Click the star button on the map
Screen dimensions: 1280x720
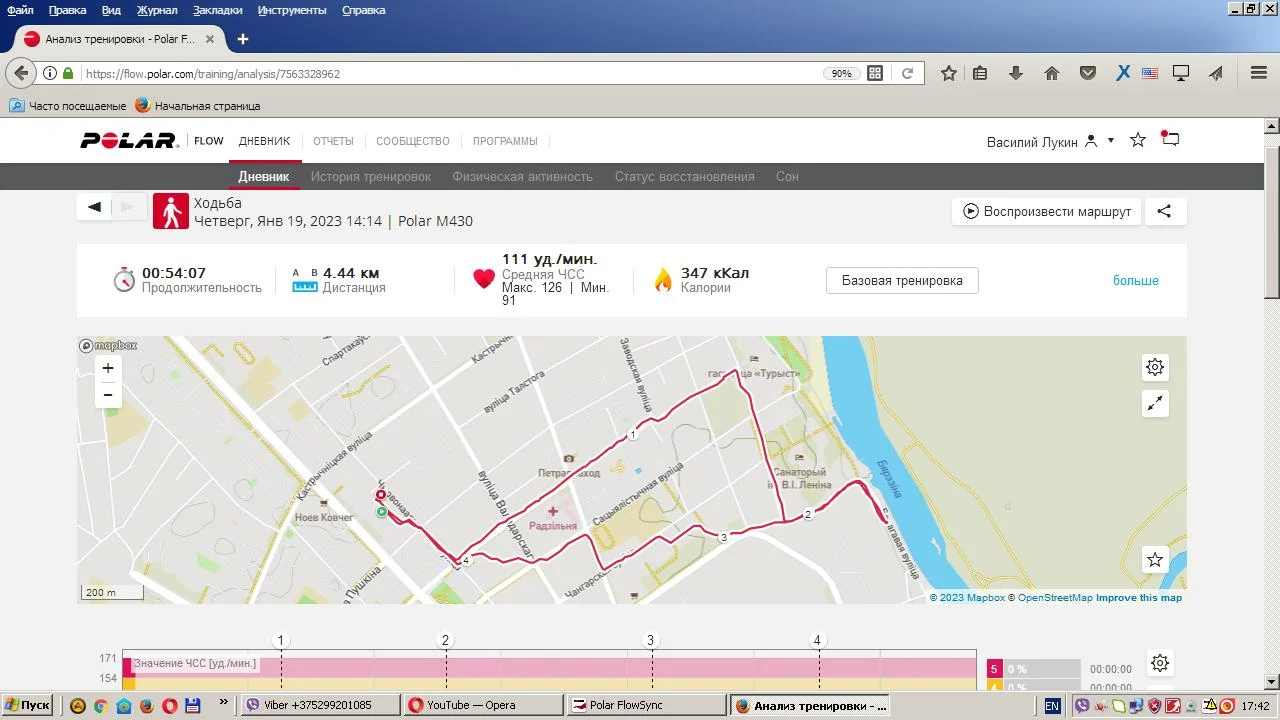(1155, 560)
